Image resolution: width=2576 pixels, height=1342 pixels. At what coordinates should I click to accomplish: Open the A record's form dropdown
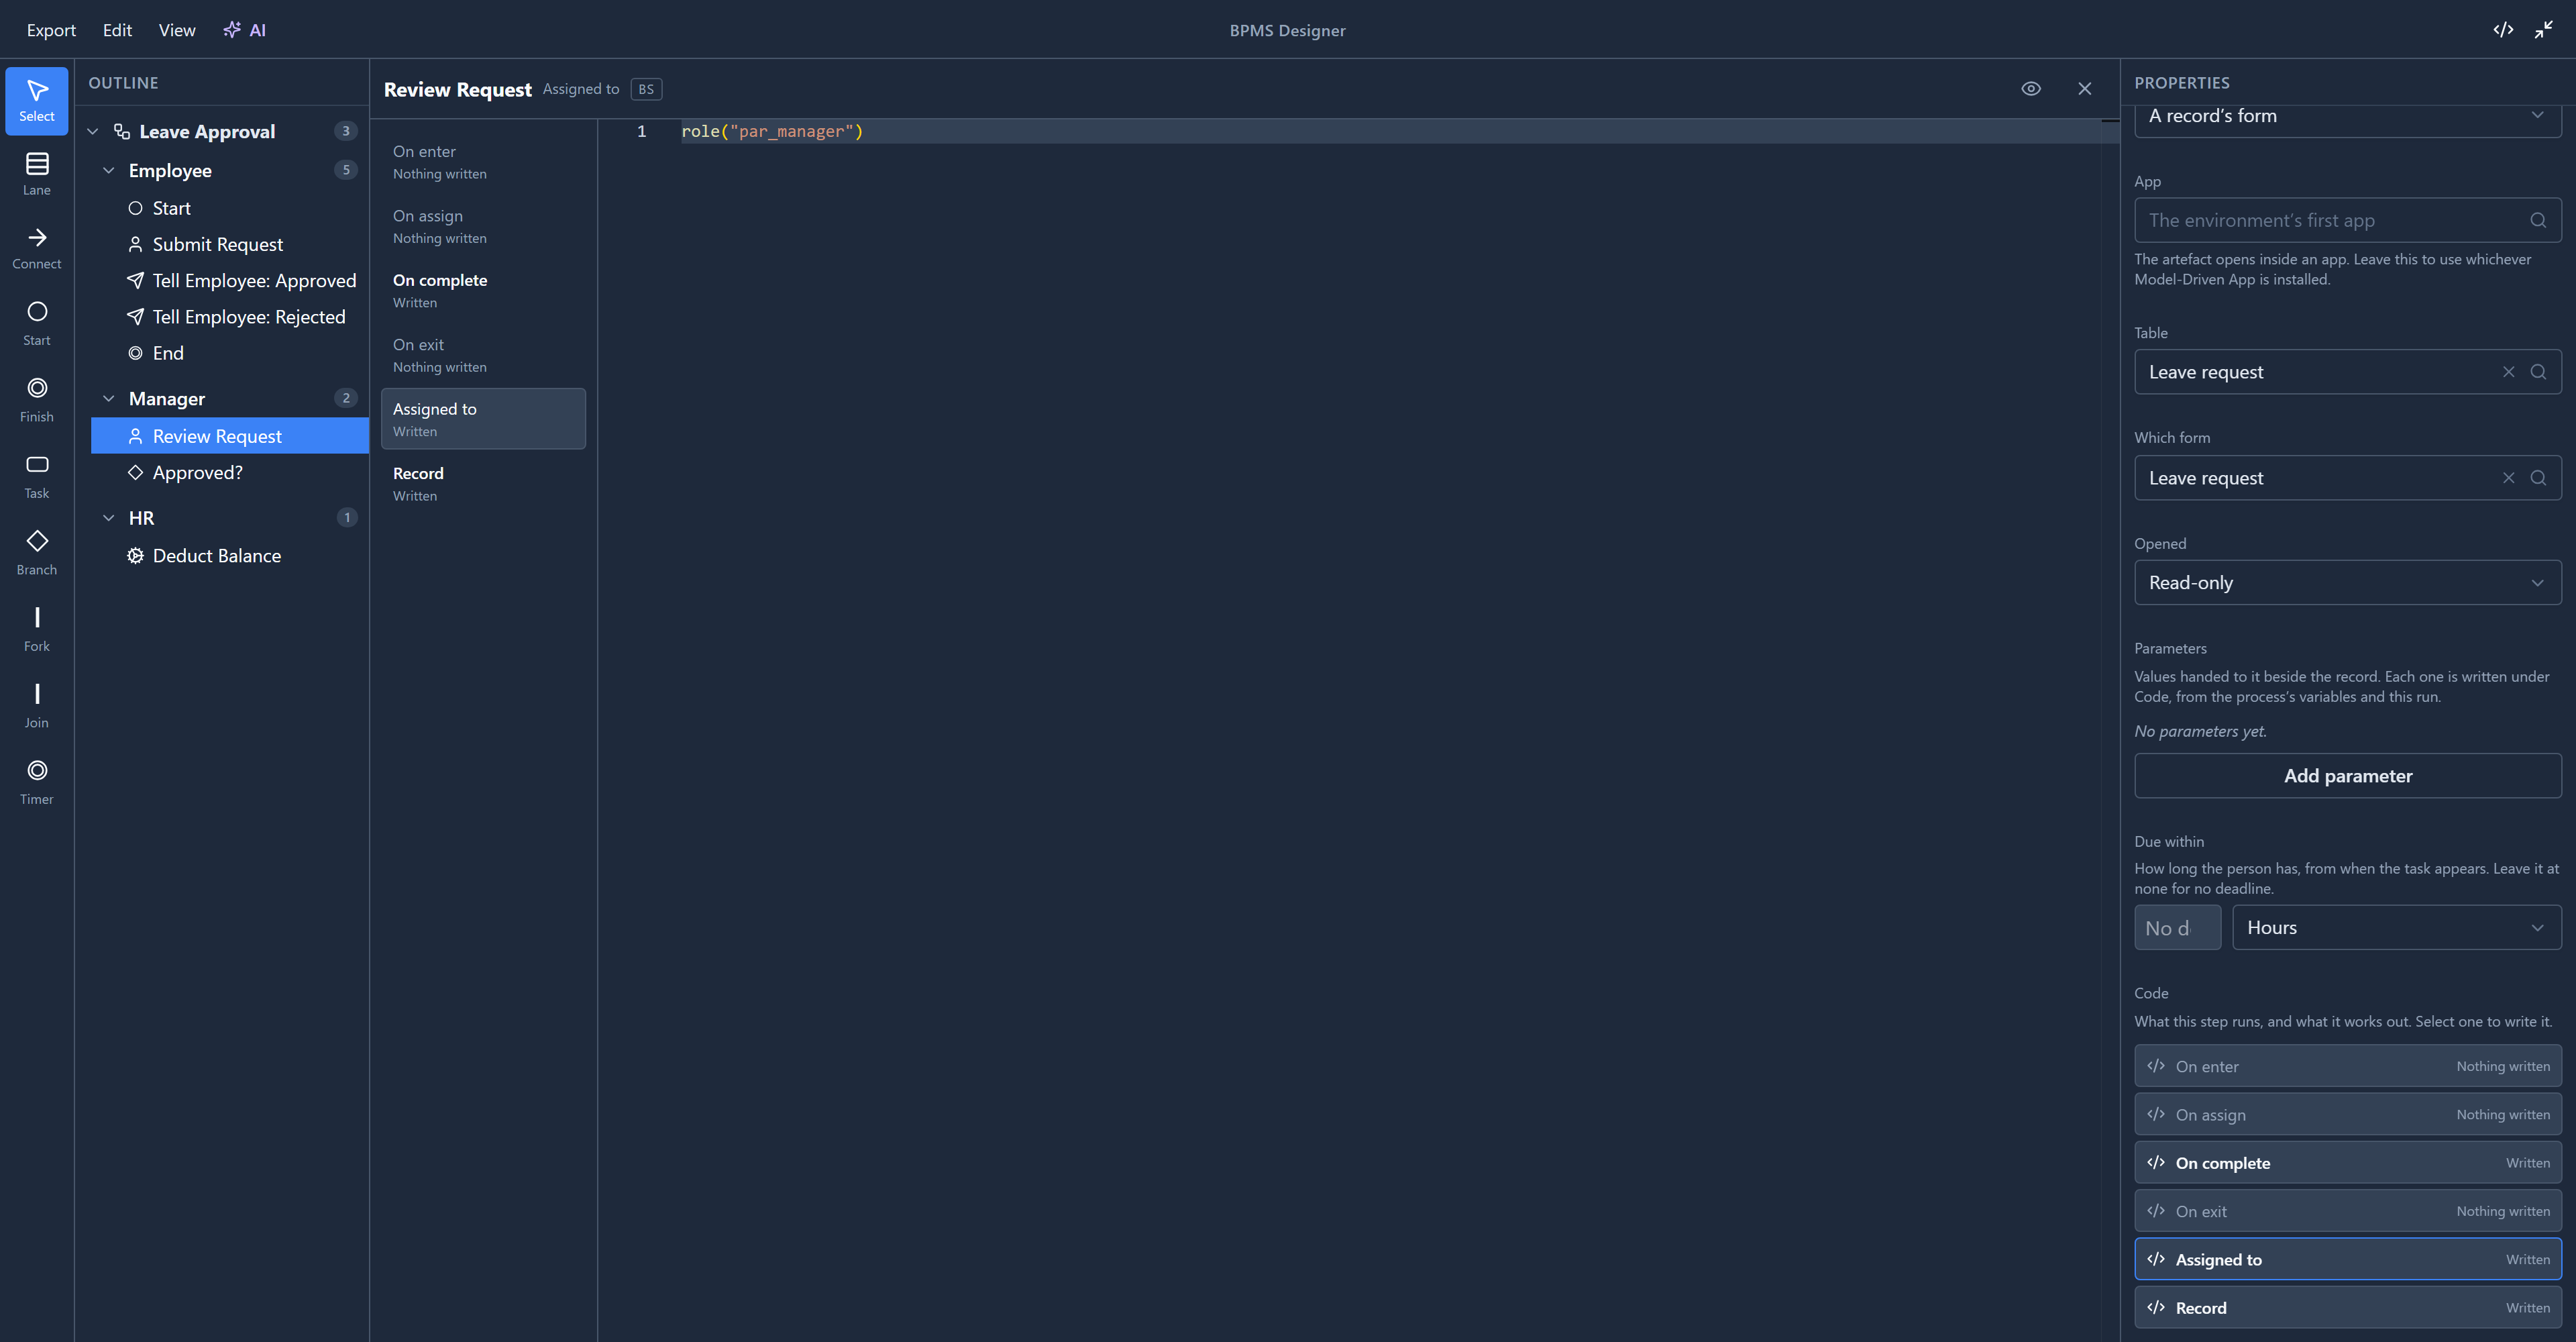pos(2347,116)
